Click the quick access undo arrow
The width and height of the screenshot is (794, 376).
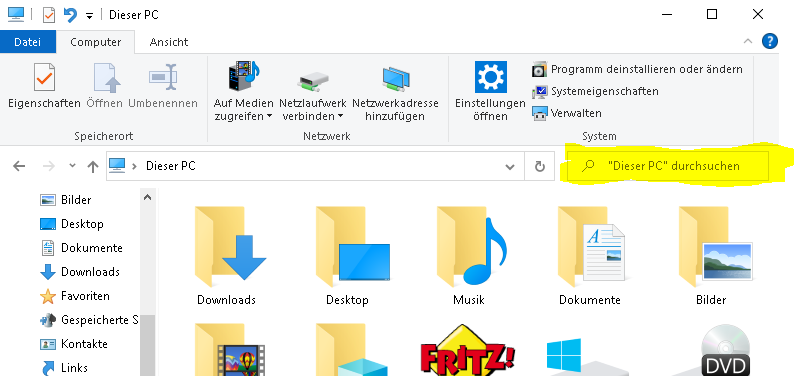[70, 15]
